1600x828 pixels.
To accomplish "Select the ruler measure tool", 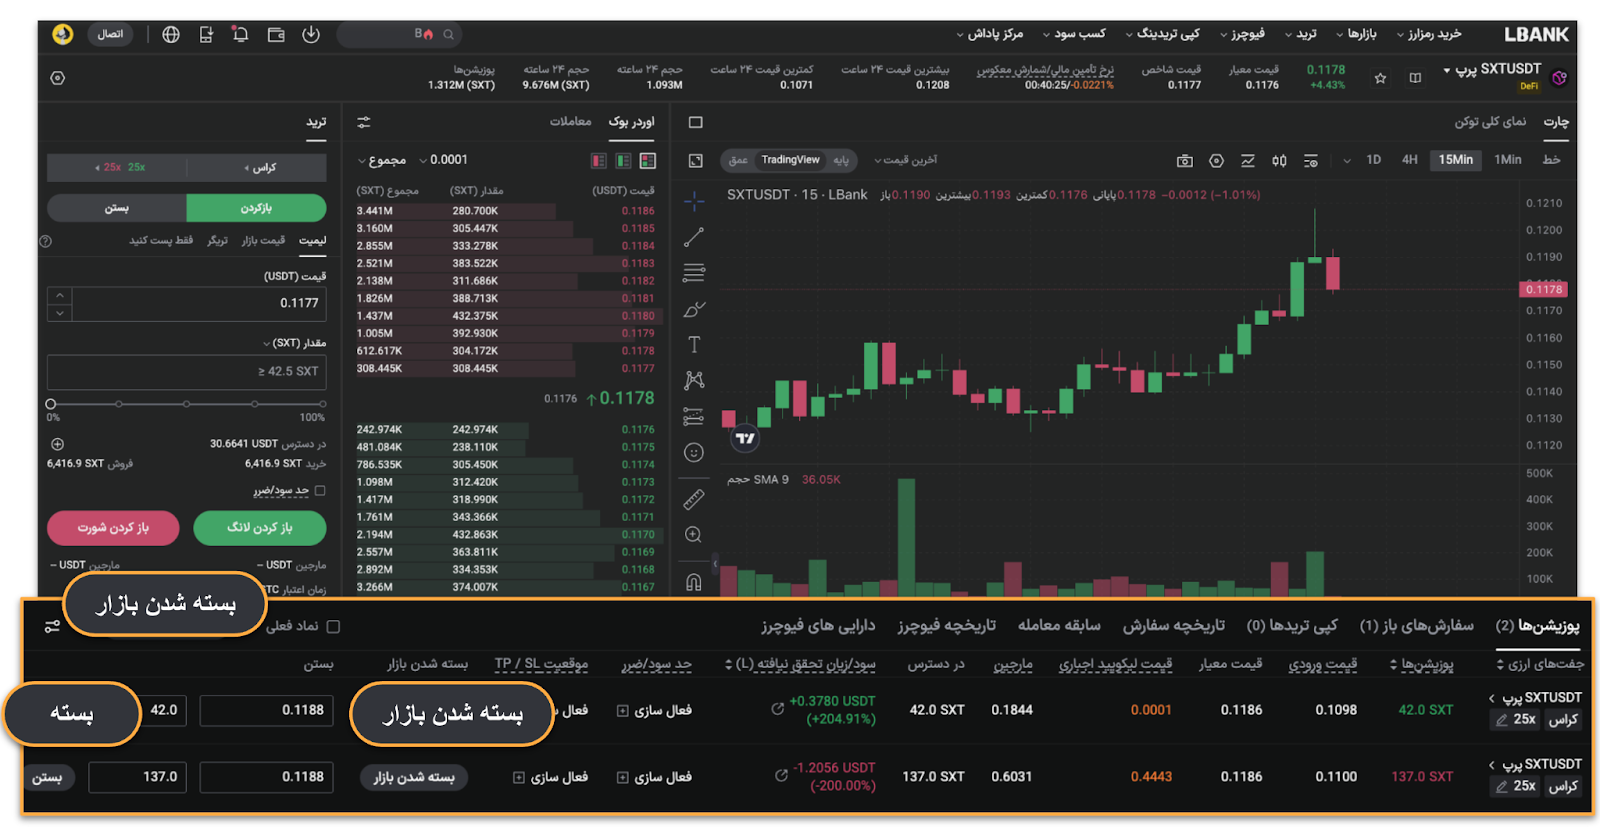I will click(694, 499).
